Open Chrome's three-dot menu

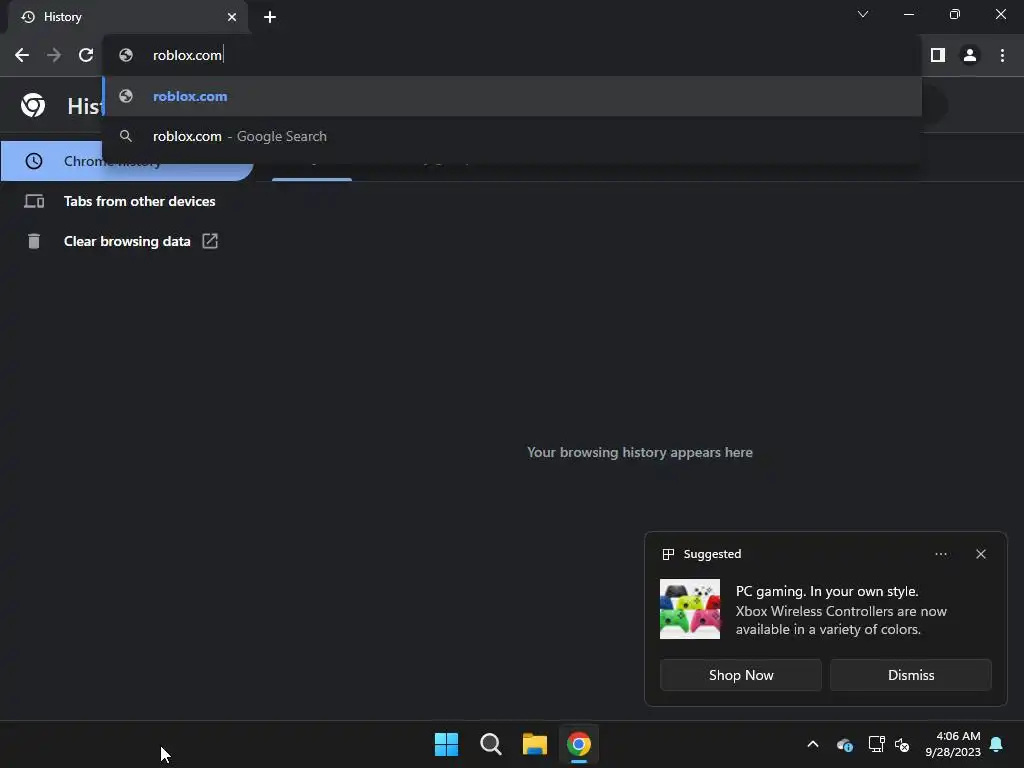(1002, 56)
